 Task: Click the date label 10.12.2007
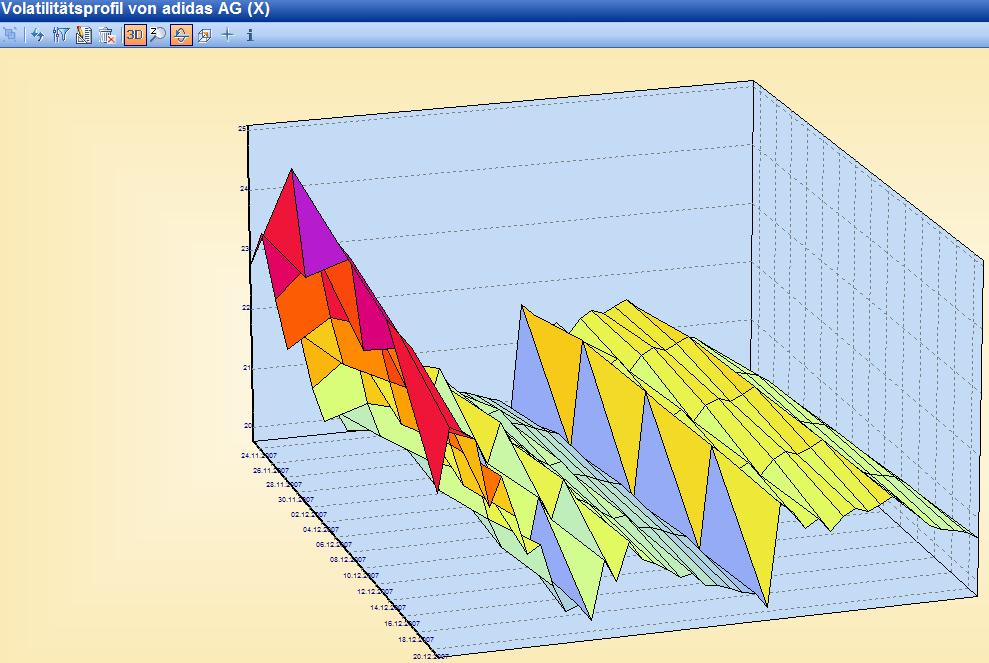coord(361,575)
